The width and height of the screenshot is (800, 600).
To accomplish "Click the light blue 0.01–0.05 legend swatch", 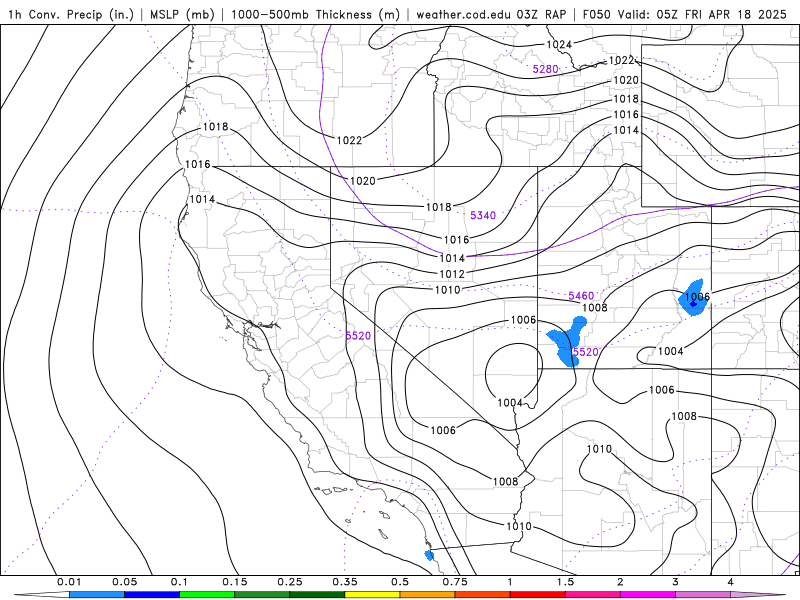I will click(97, 595).
